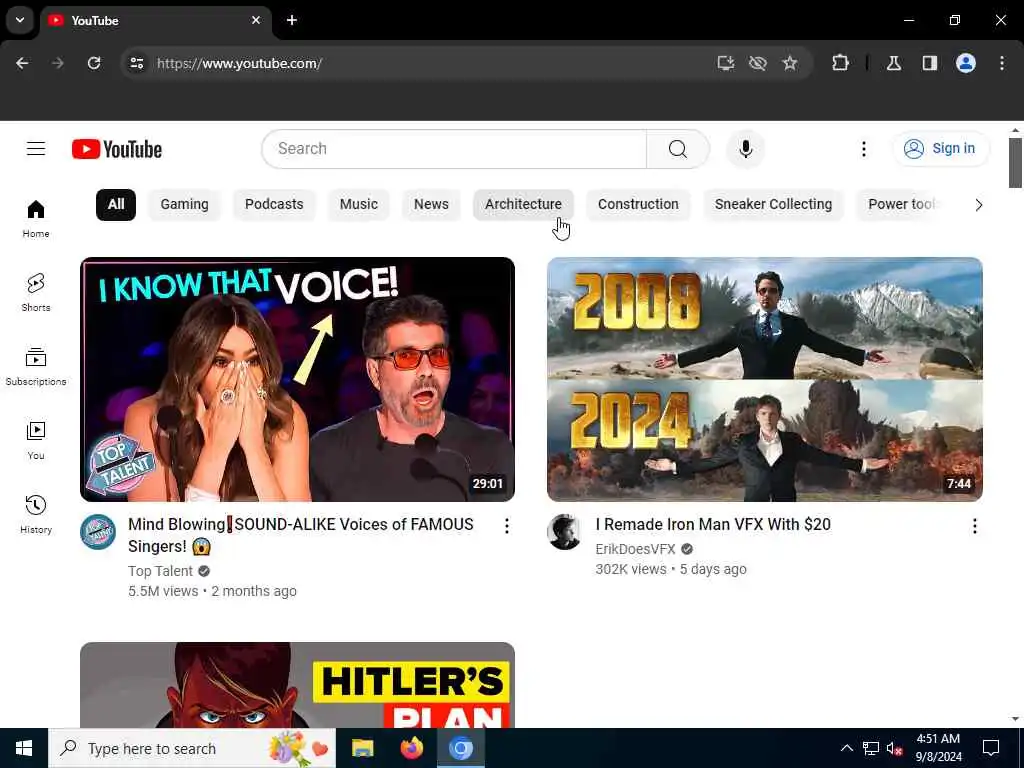Image resolution: width=1024 pixels, height=768 pixels.
Task: Click the network tray icon
Action: 871,748
